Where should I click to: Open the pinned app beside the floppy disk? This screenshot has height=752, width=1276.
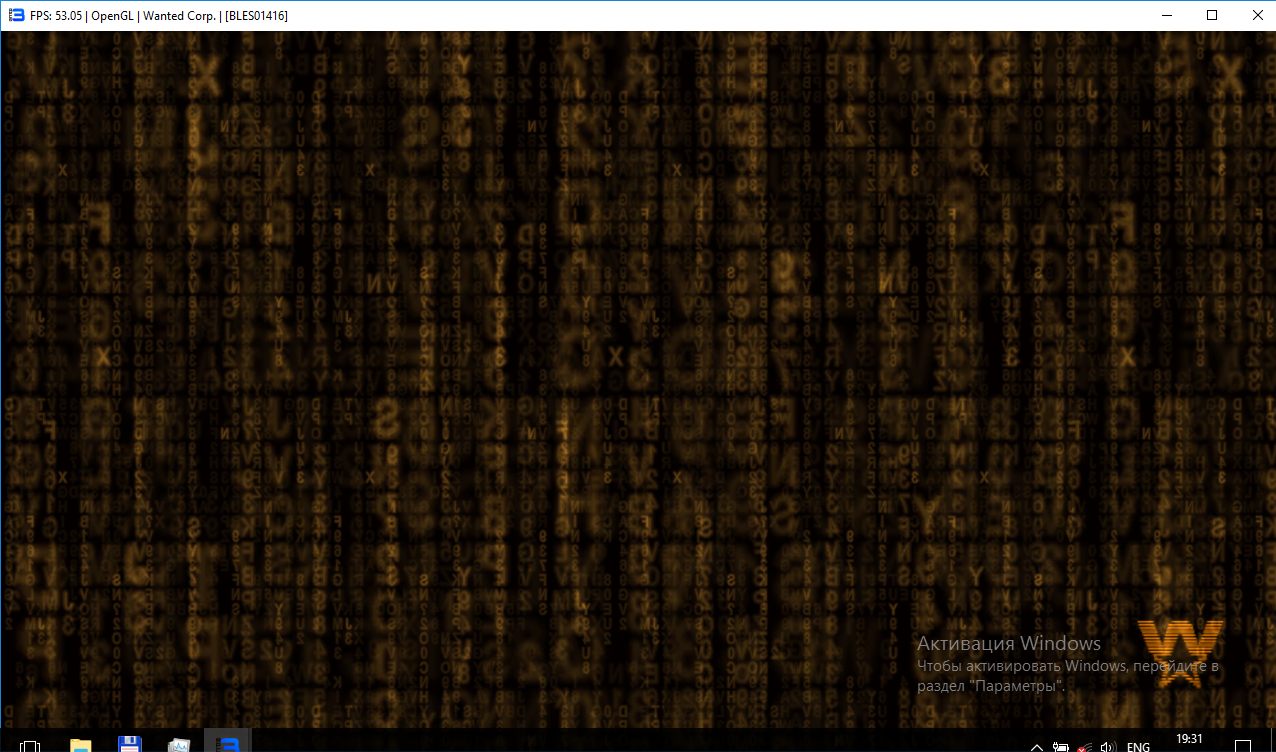tap(179, 745)
